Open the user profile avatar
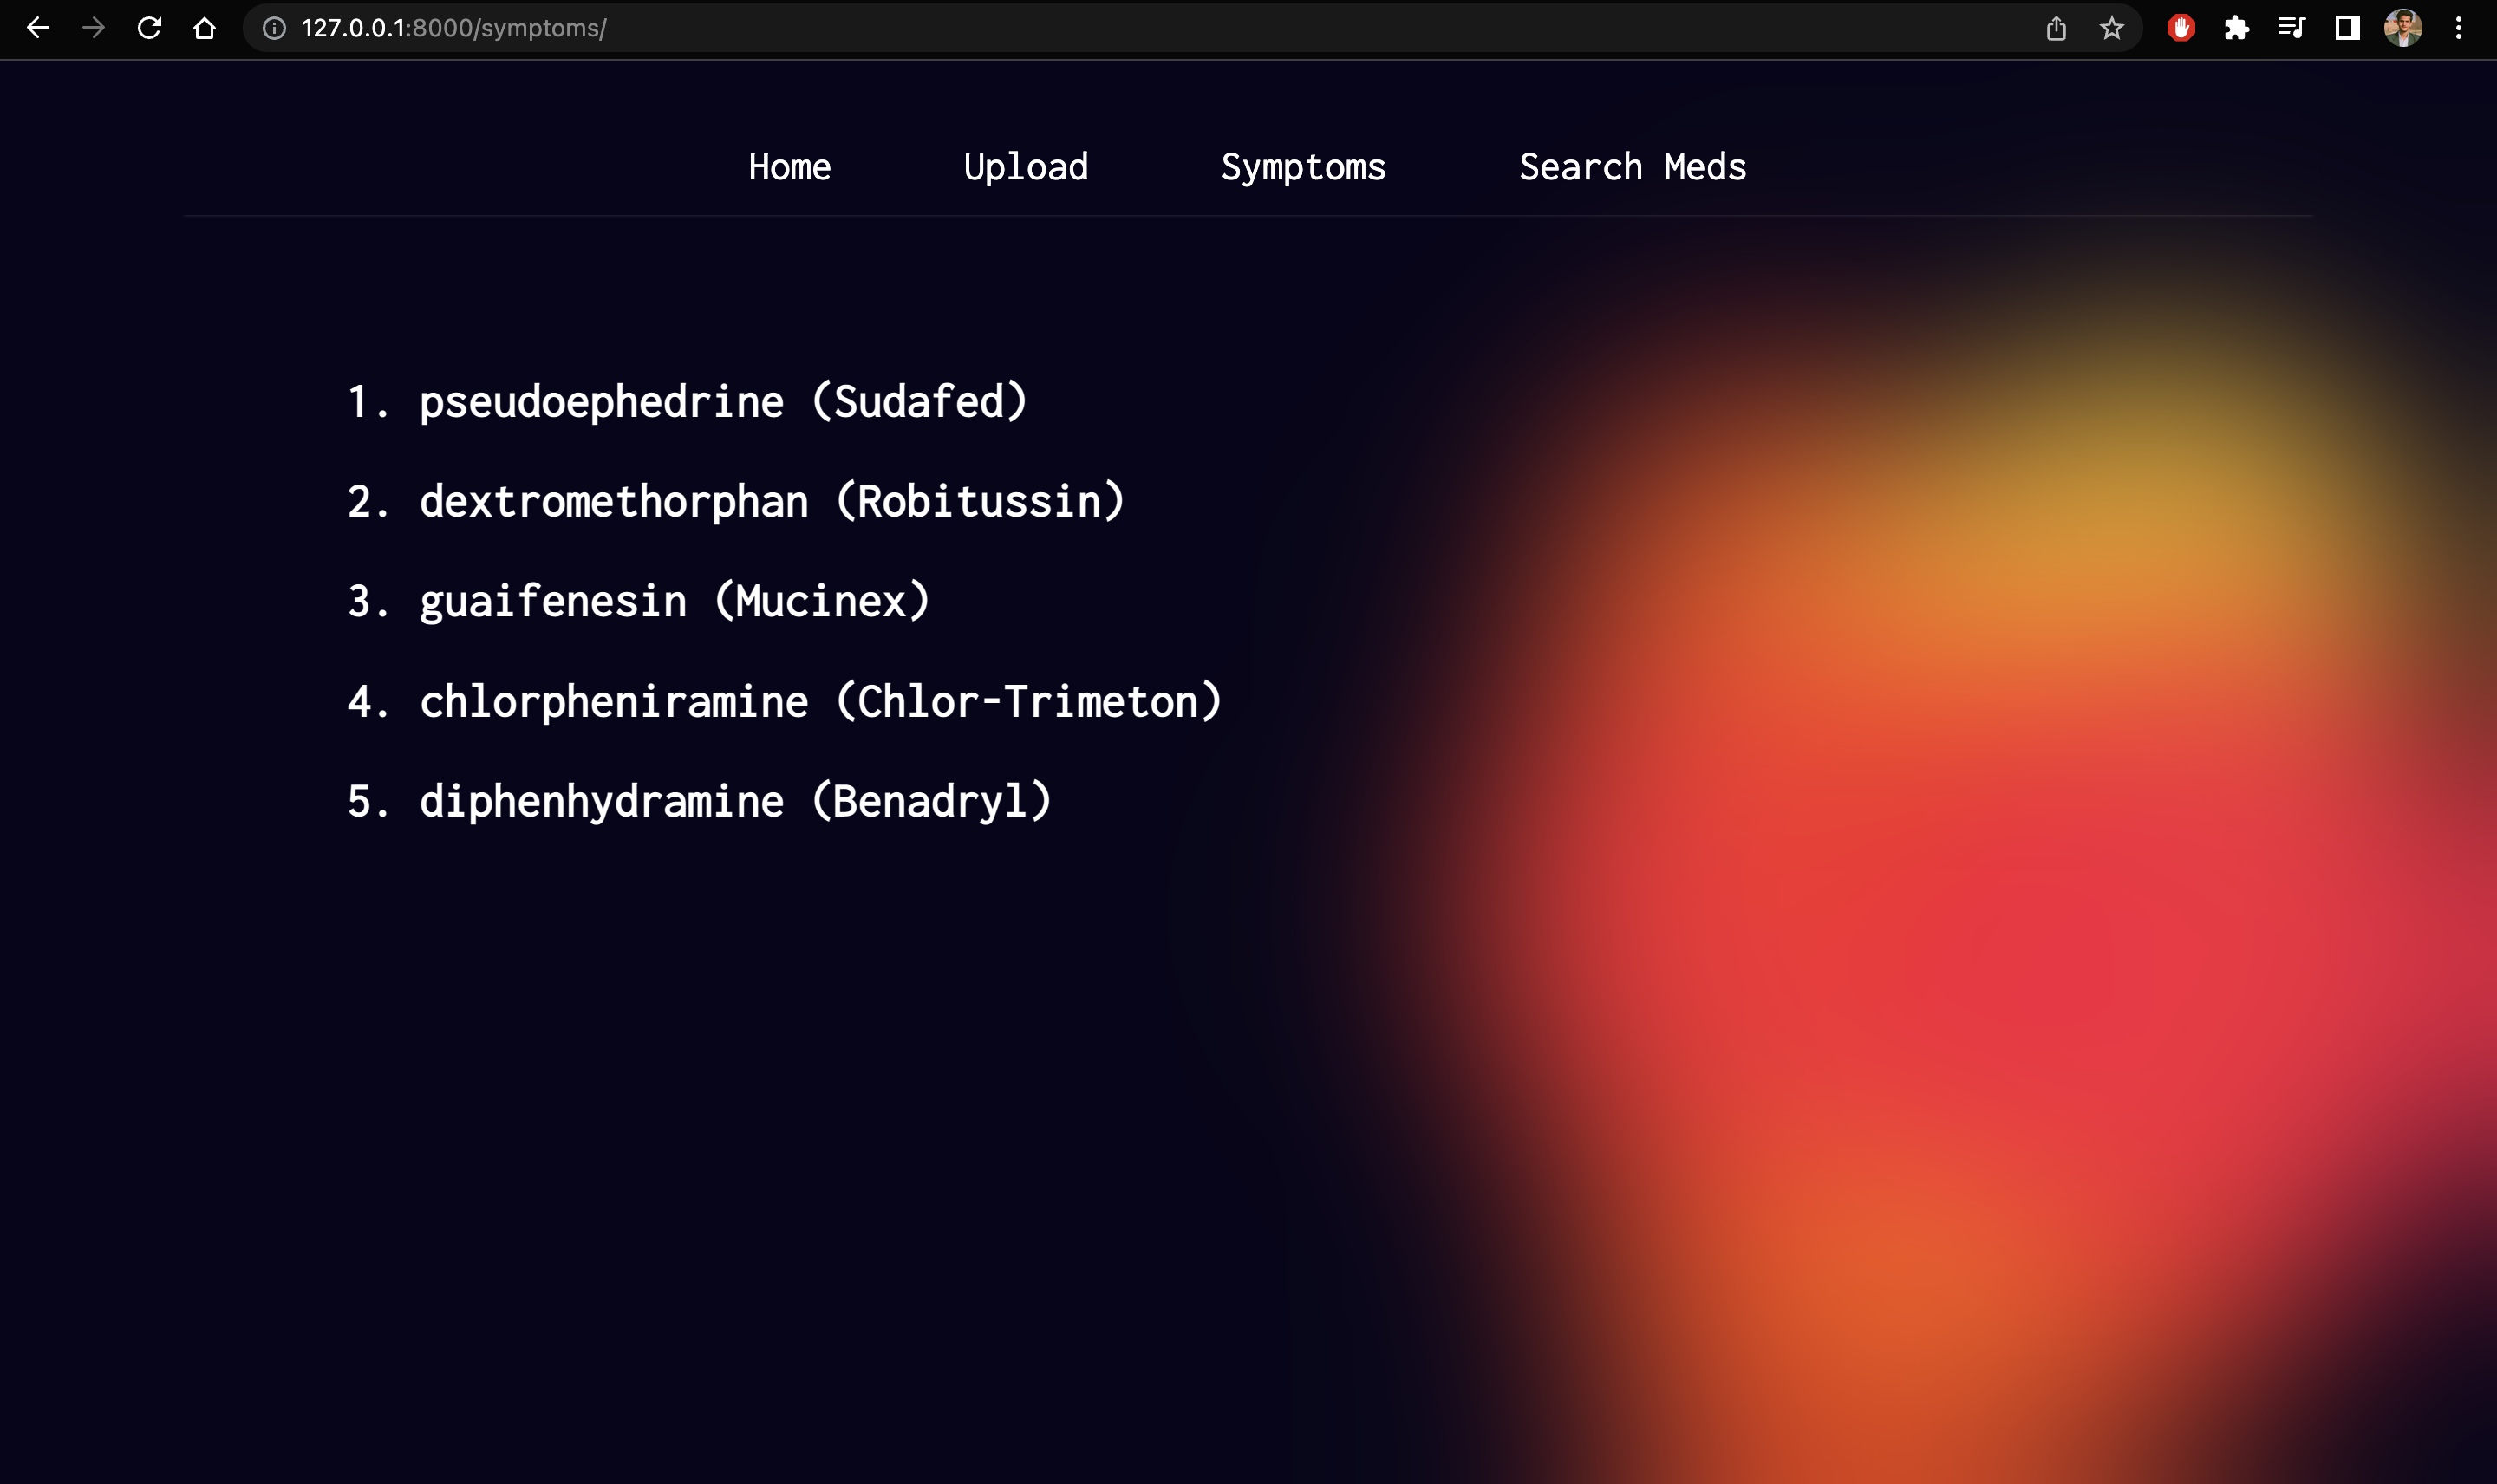Viewport: 2497px width, 1484px height. click(x=2403, y=28)
